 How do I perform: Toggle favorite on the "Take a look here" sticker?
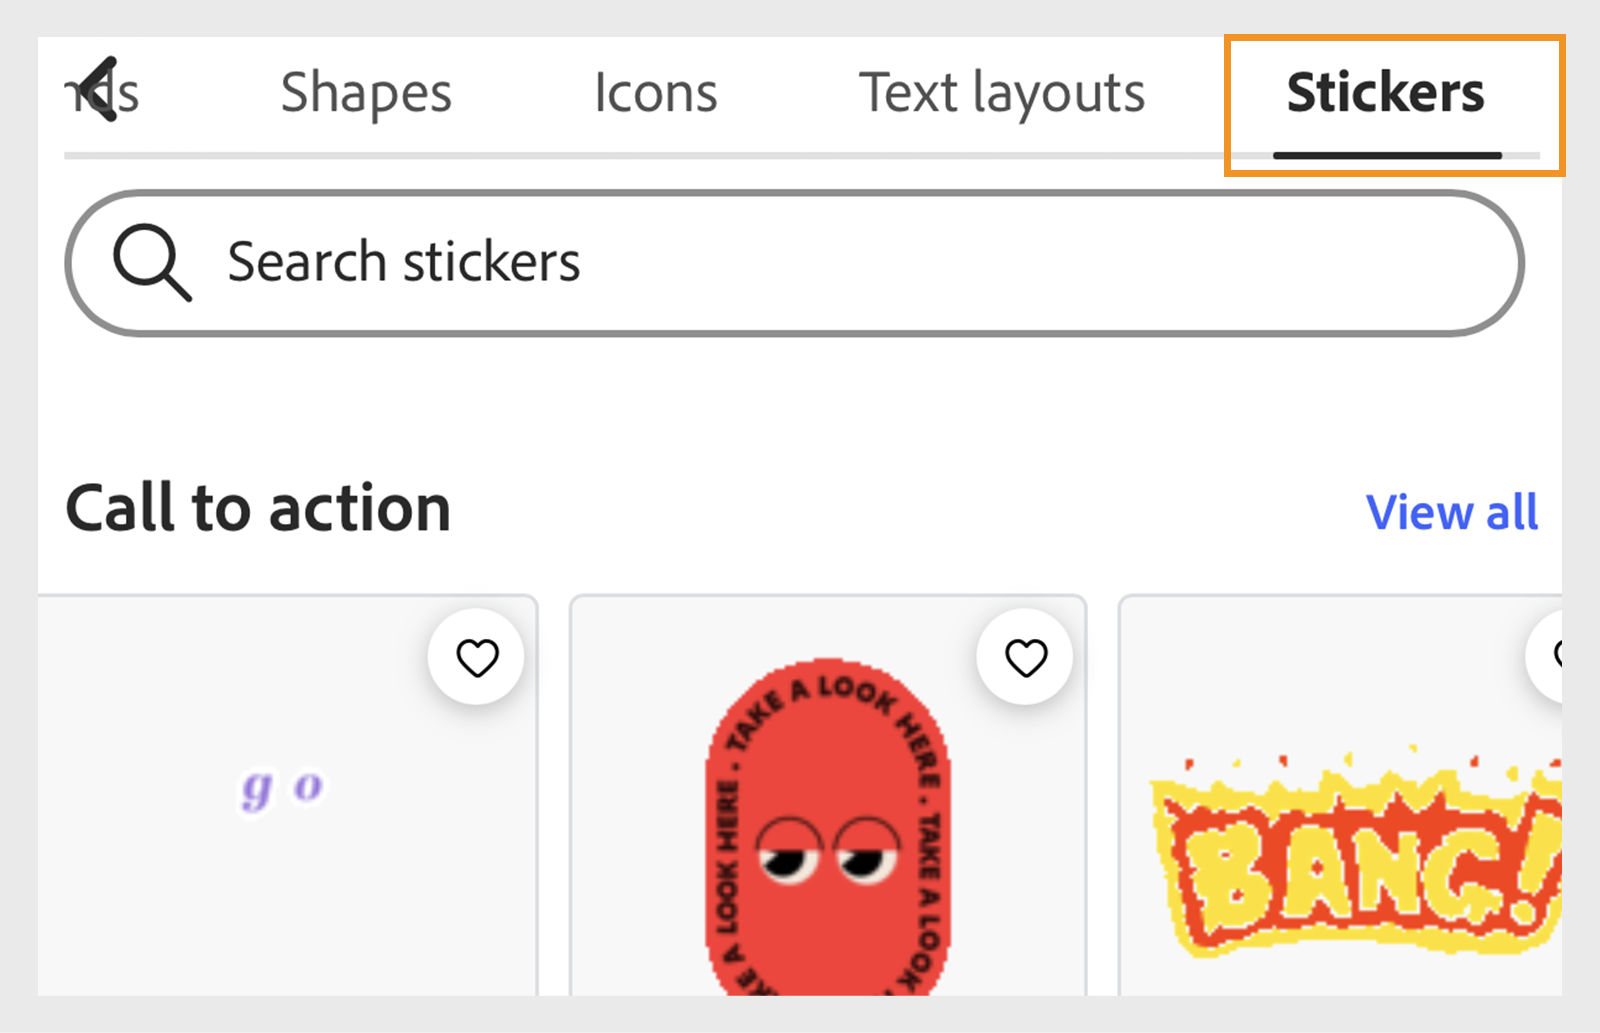pos(1027,657)
